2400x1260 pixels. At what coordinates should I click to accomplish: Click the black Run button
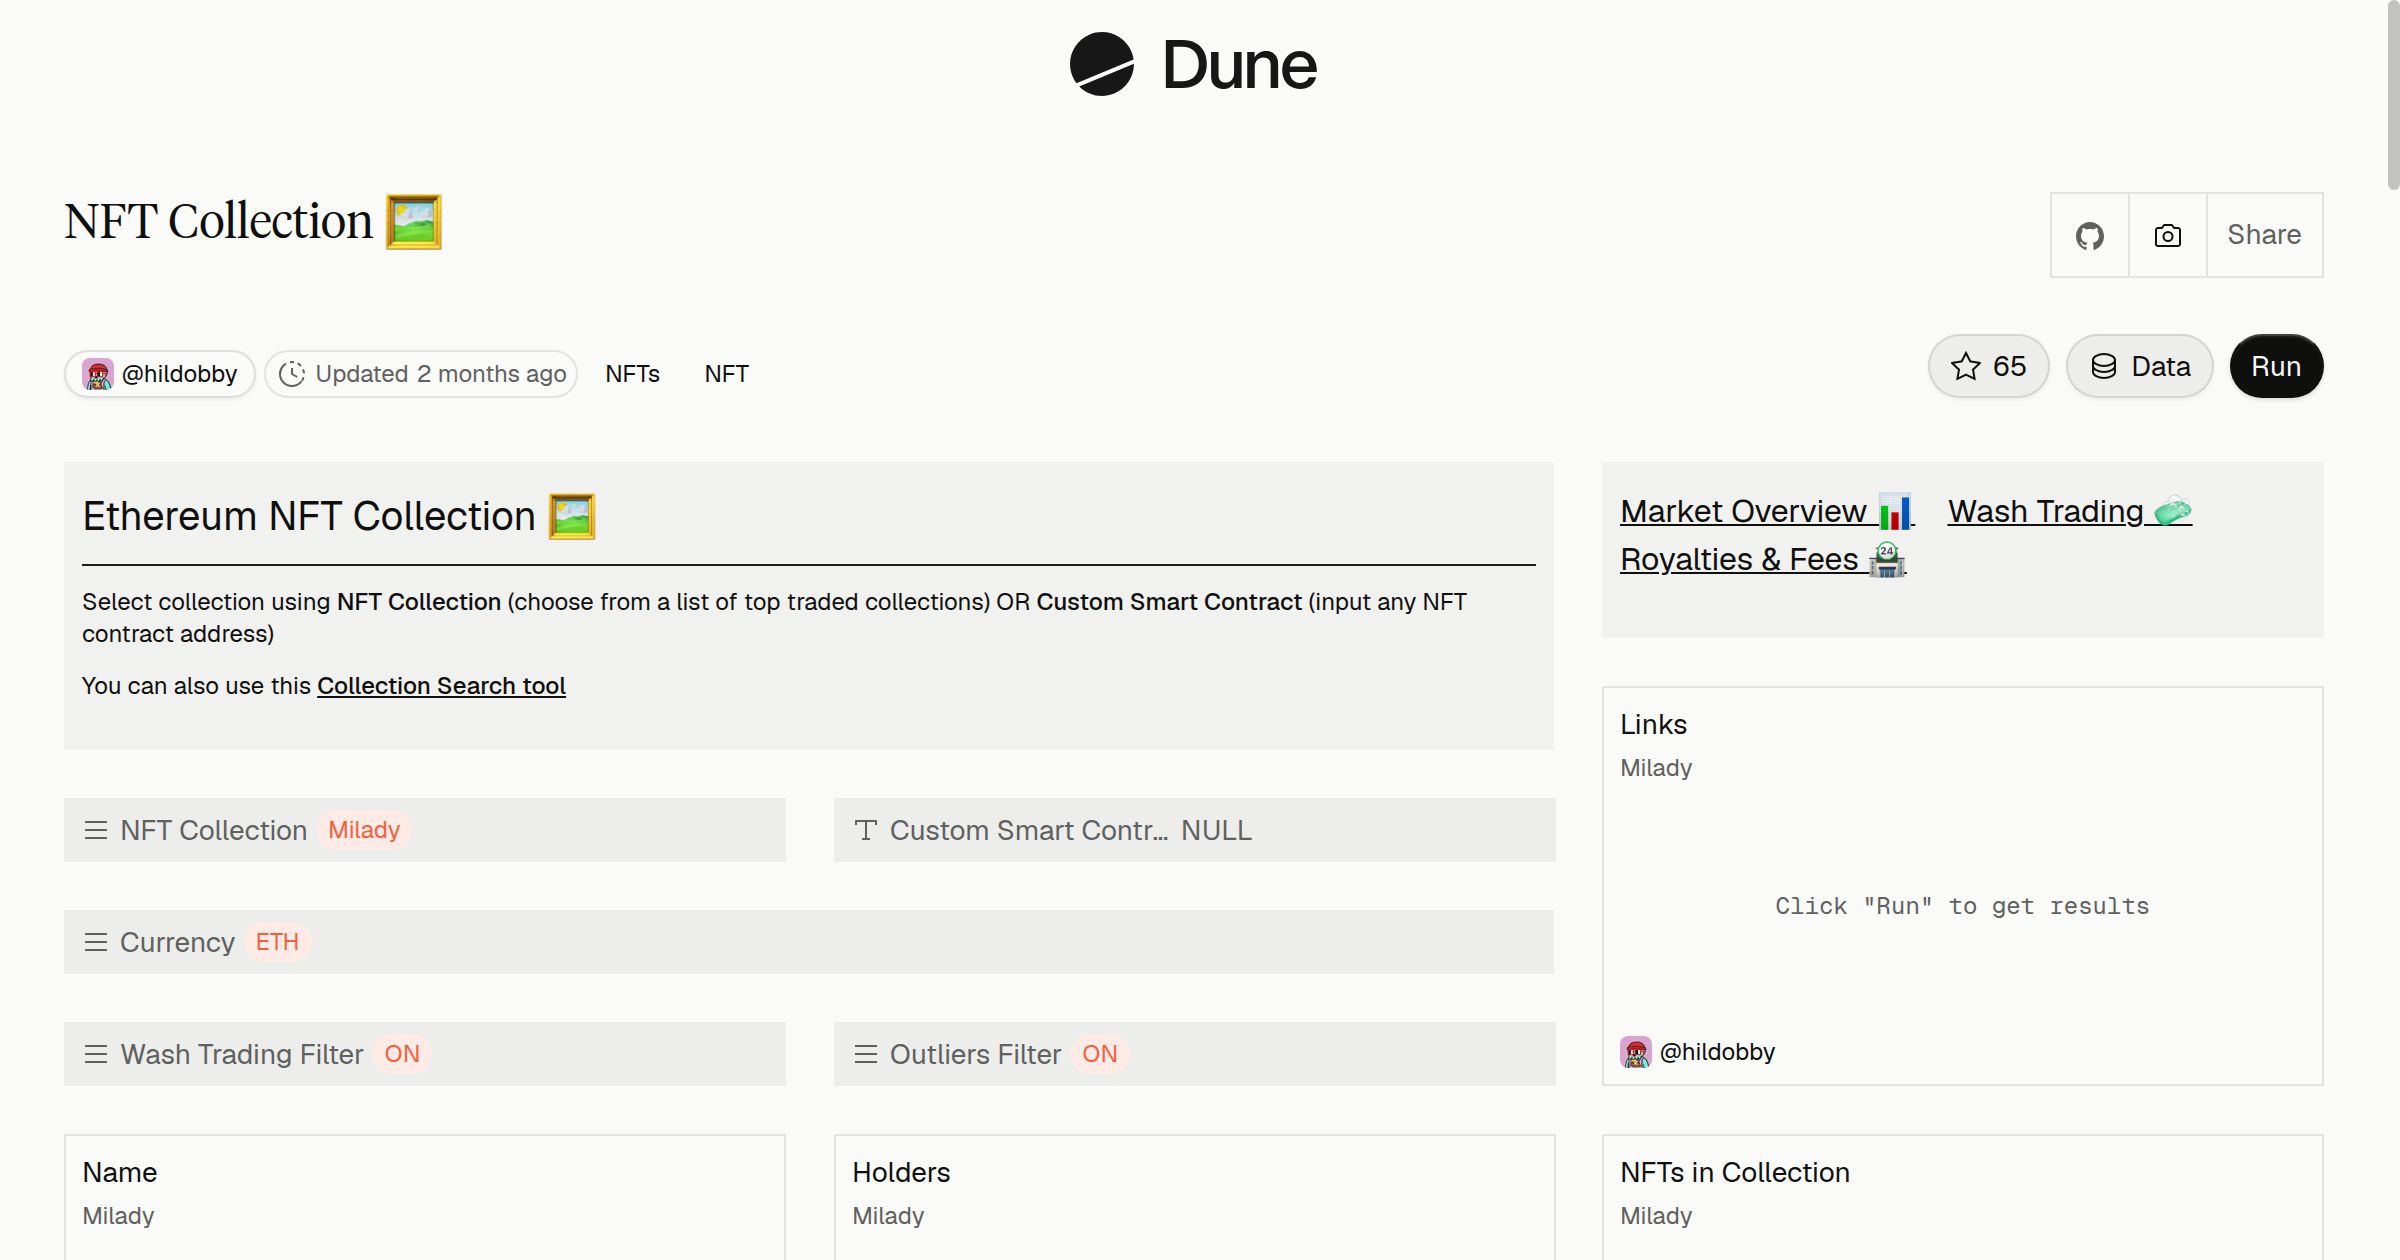[2276, 366]
